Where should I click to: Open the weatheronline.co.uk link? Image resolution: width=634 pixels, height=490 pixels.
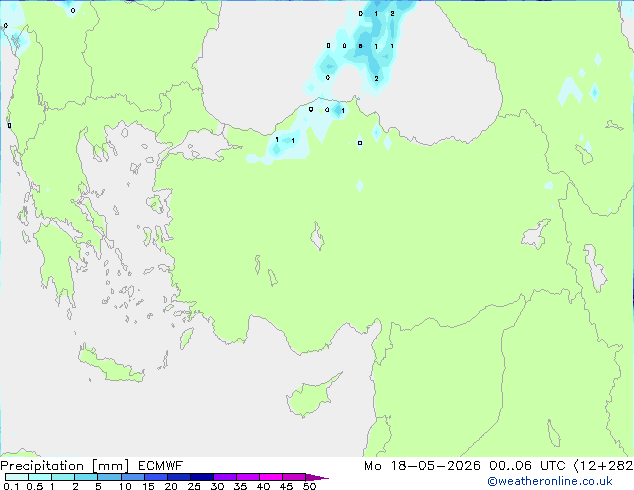[x=550, y=481]
